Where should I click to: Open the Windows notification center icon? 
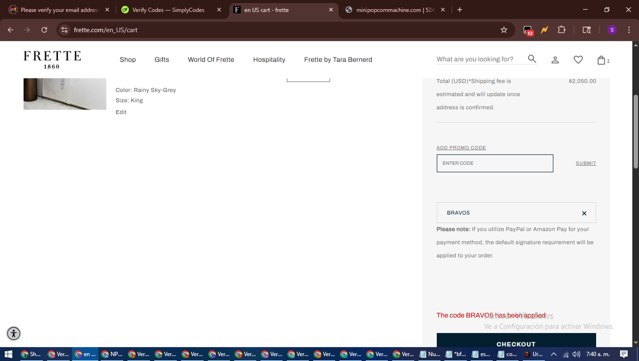(x=624, y=354)
